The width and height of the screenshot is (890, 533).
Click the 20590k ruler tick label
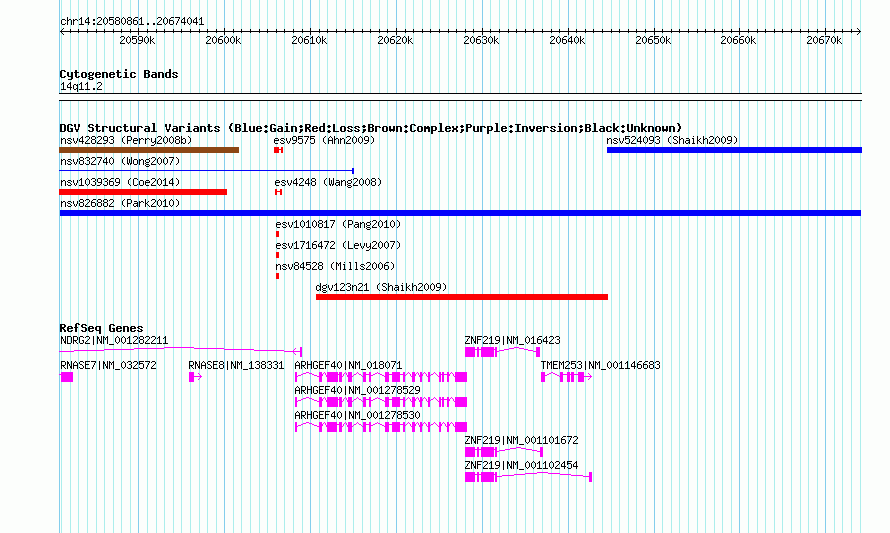tap(137, 40)
